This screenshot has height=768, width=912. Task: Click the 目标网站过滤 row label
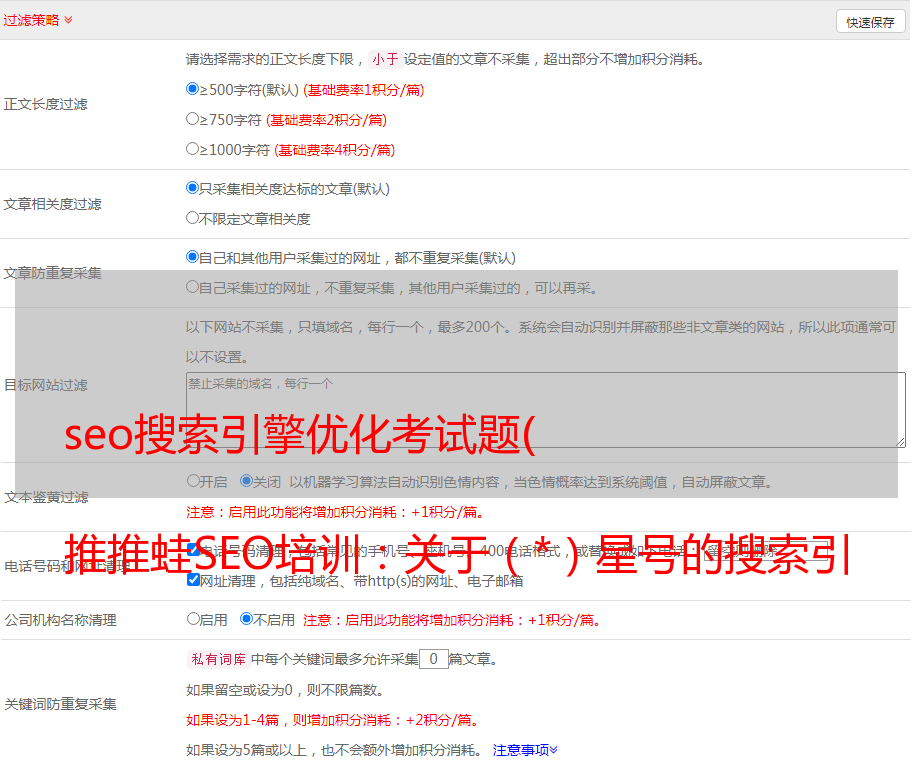pos(46,385)
